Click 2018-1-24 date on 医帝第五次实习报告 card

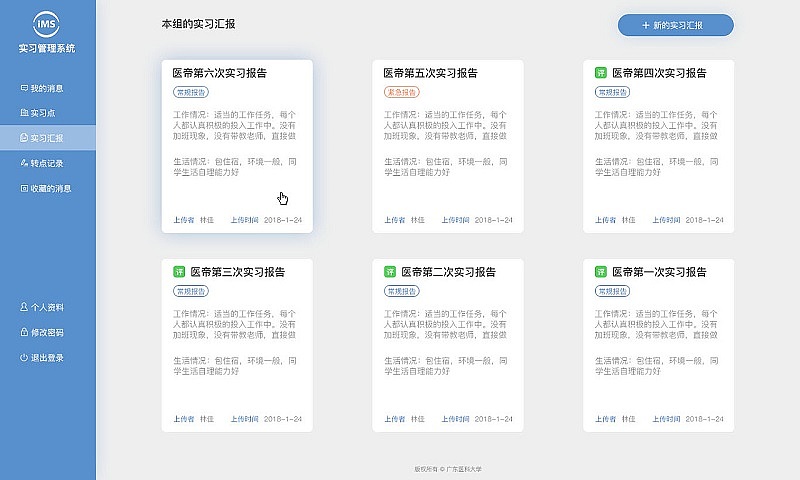coord(493,220)
